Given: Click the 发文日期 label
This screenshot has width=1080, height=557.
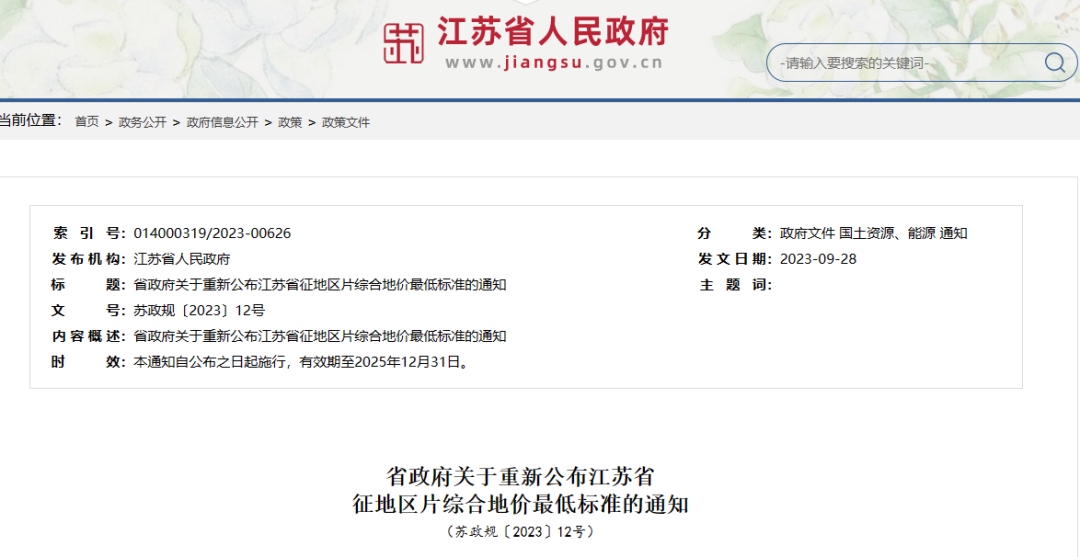Looking at the screenshot, I should (x=735, y=260).
